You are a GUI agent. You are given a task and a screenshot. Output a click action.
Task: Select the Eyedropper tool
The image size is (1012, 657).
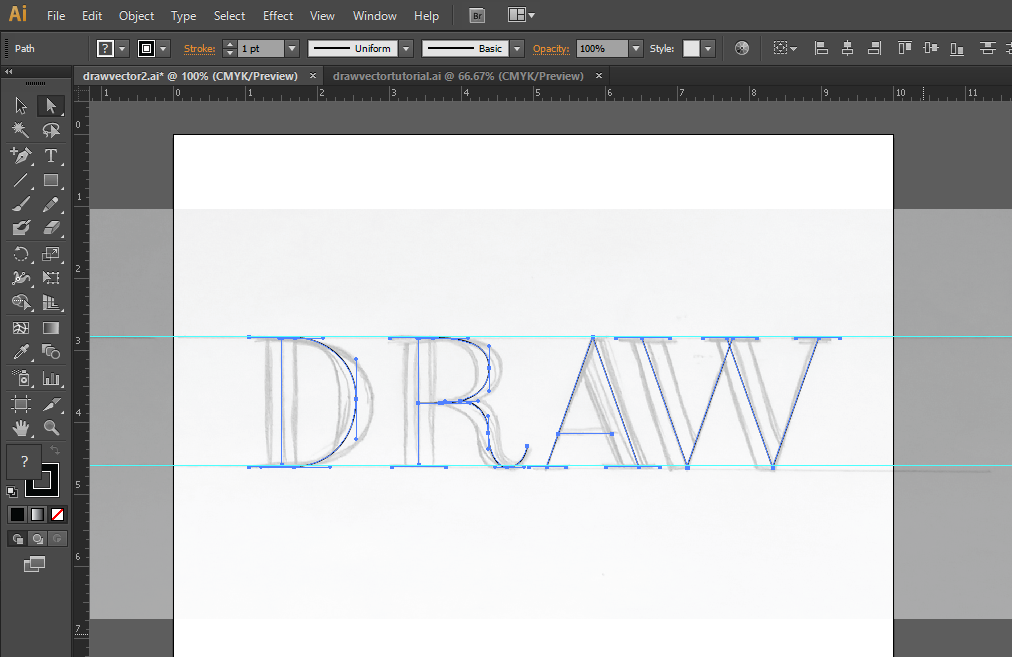(x=21, y=352)
